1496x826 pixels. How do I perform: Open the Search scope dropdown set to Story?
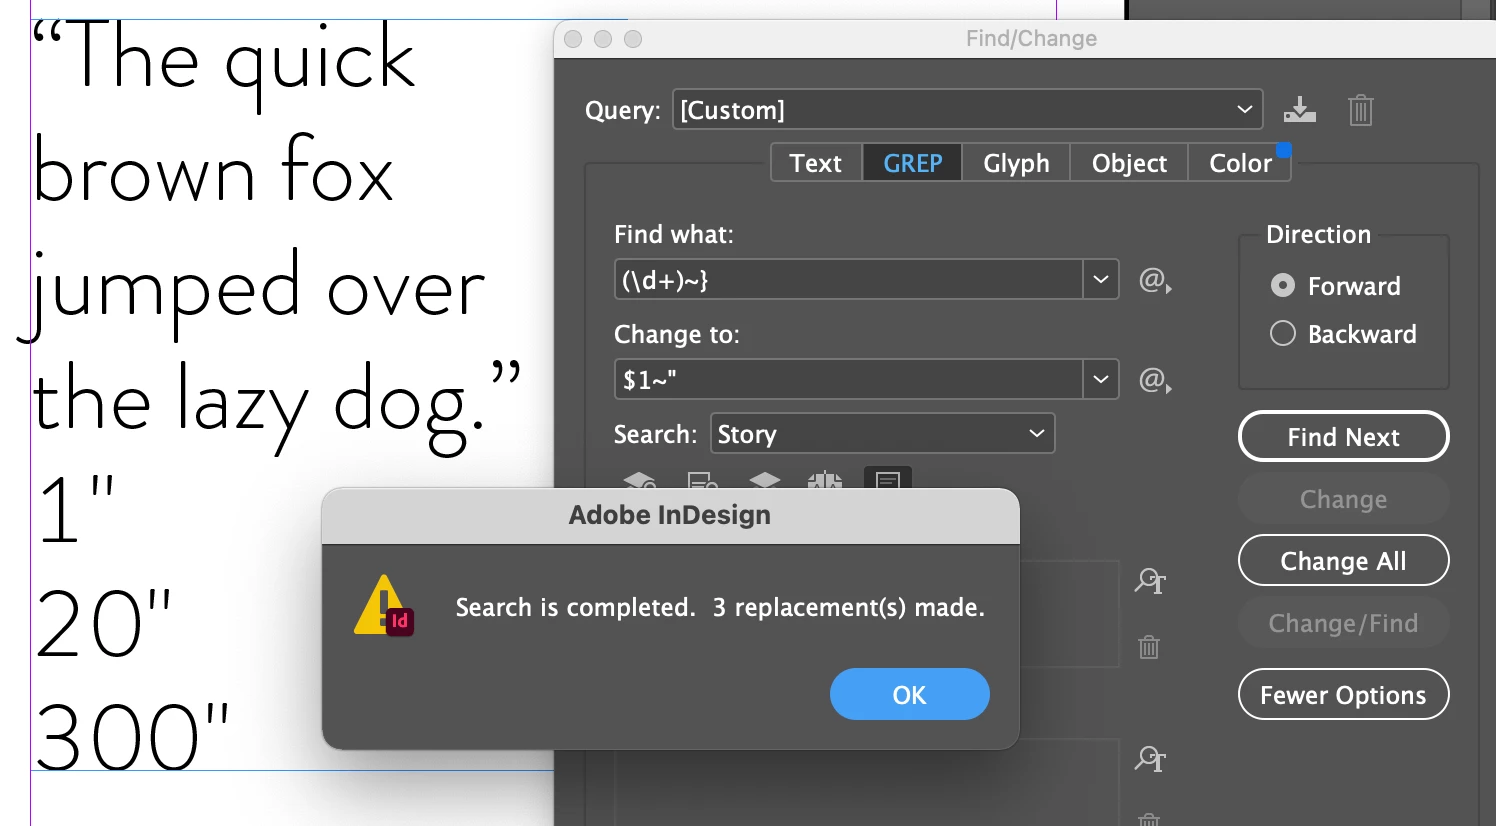point(882,433)
